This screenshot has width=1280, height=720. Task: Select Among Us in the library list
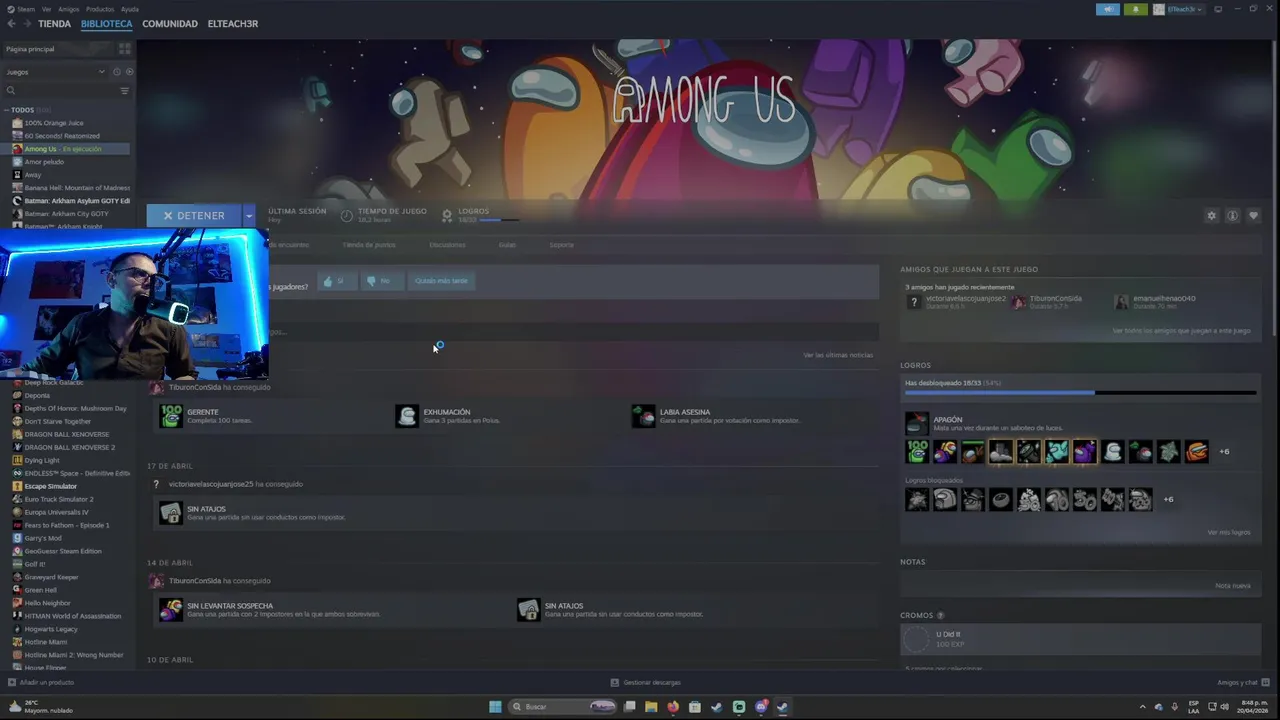pos(66,149)
